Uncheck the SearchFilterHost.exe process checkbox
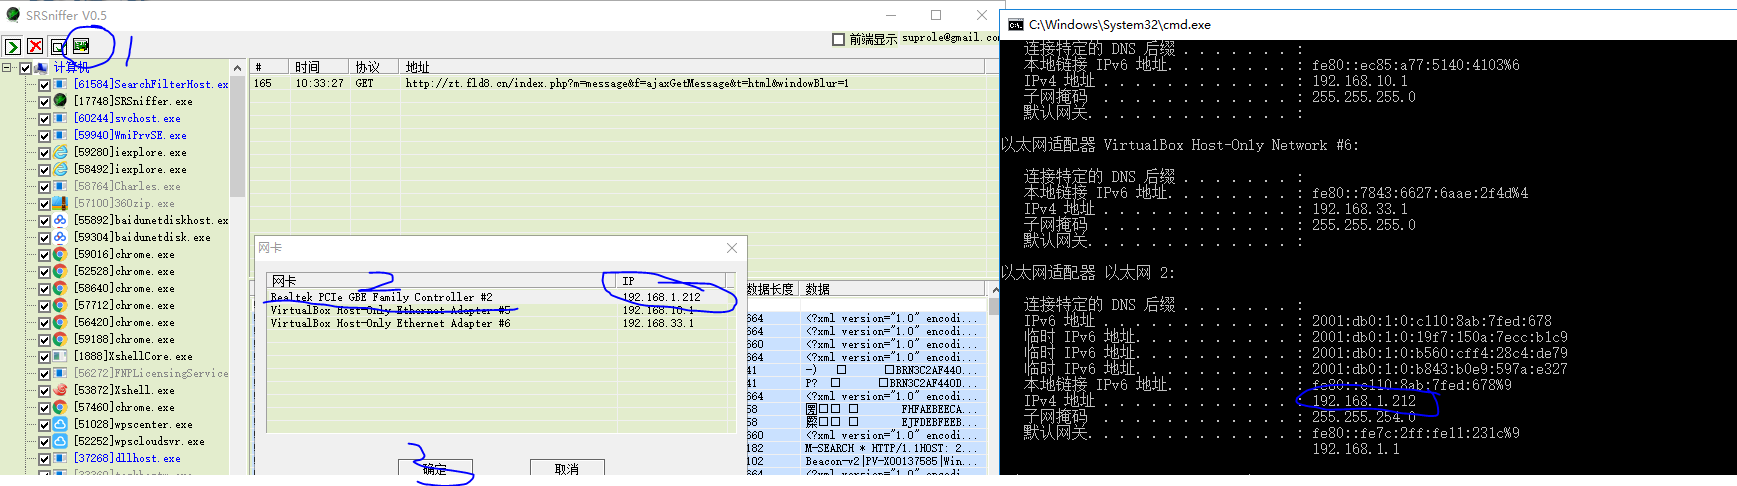The height and width of the screenshot is (486, 1737). tap(44, 85)
